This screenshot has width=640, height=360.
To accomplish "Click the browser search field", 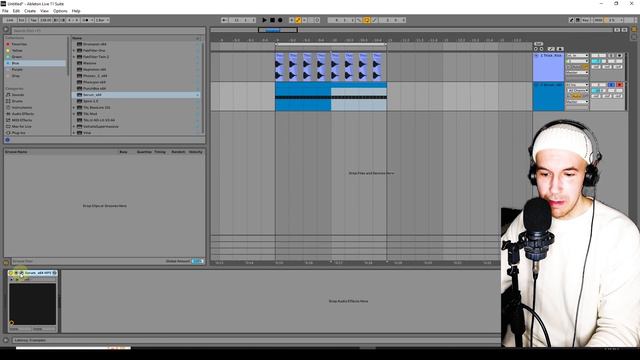I will pyautogui.click(x=108, y=31).
